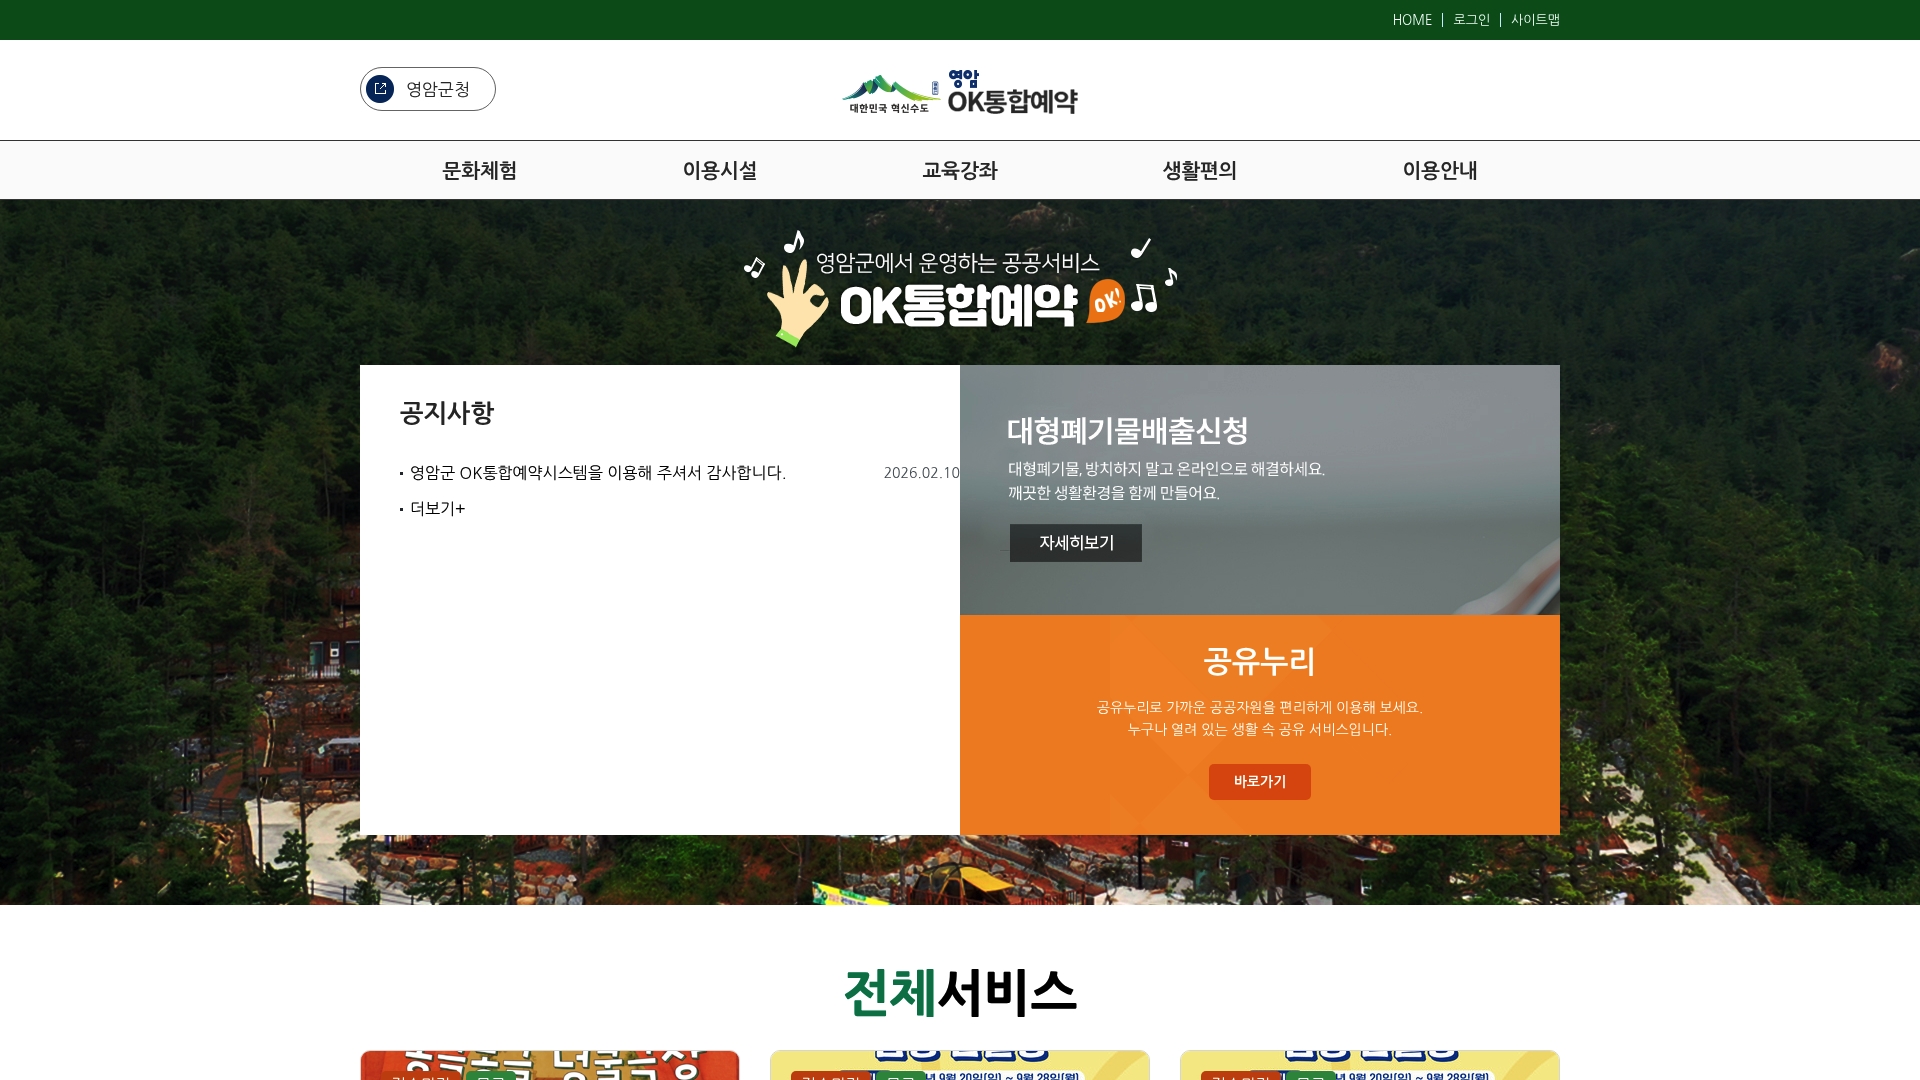Image resolution: width=1920 pixels, height=1080 pixels.
Task: Click the 전체서비스 section heading
Action: 960,993
